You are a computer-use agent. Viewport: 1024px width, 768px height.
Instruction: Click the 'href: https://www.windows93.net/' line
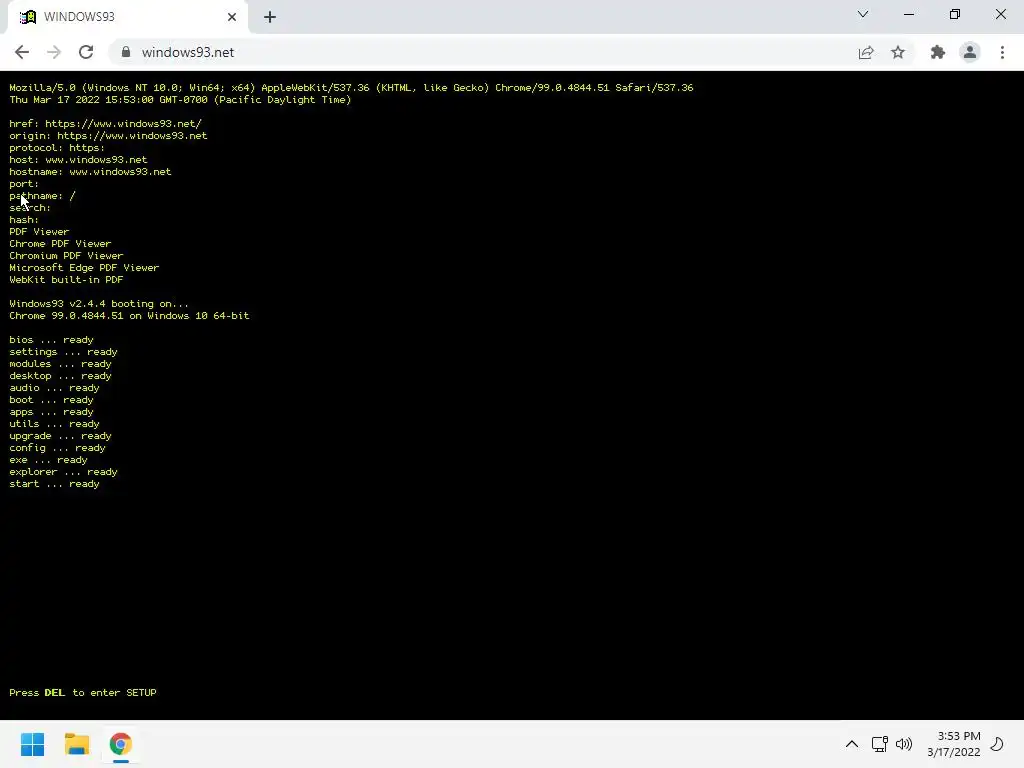[106, 123]
